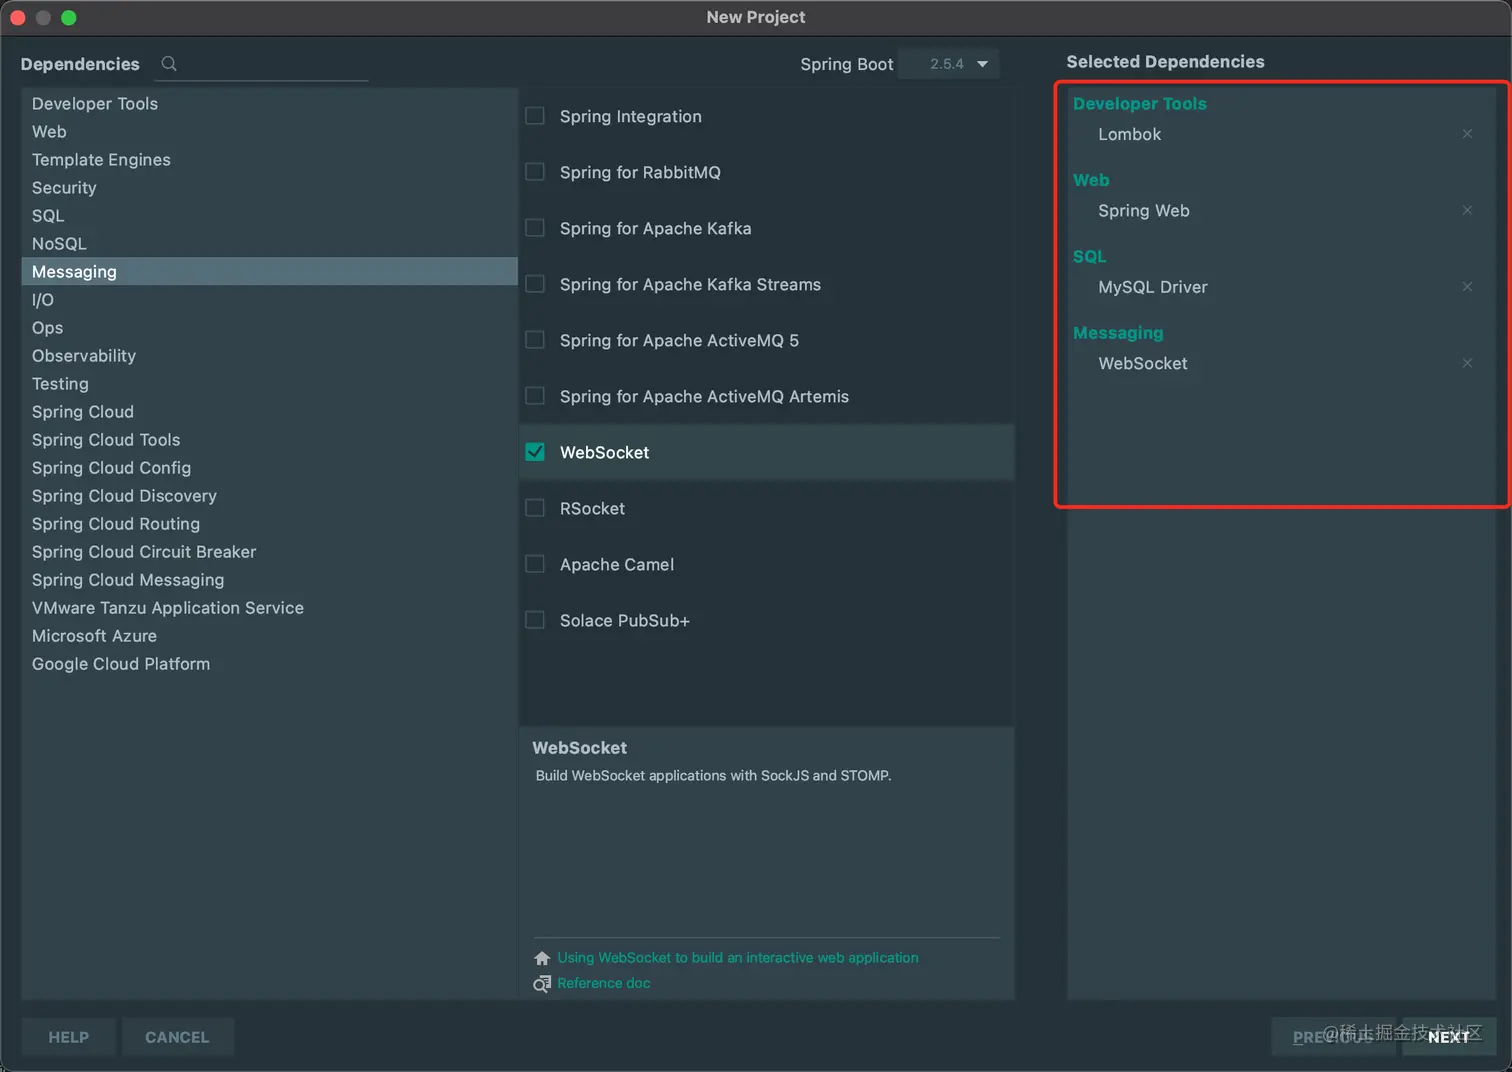Remove WebSocket from selected dependencies
This screenshot has height=1072, width=1512.
(1467, 363)
